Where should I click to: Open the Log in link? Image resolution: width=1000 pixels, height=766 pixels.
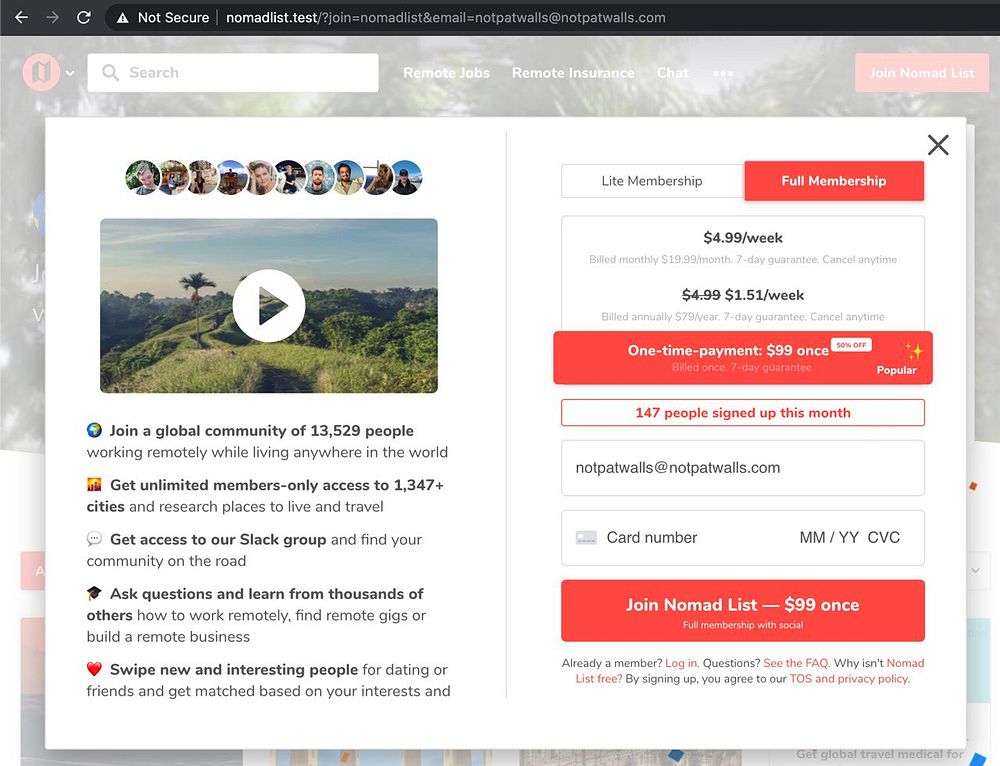(x=681, y=663)
